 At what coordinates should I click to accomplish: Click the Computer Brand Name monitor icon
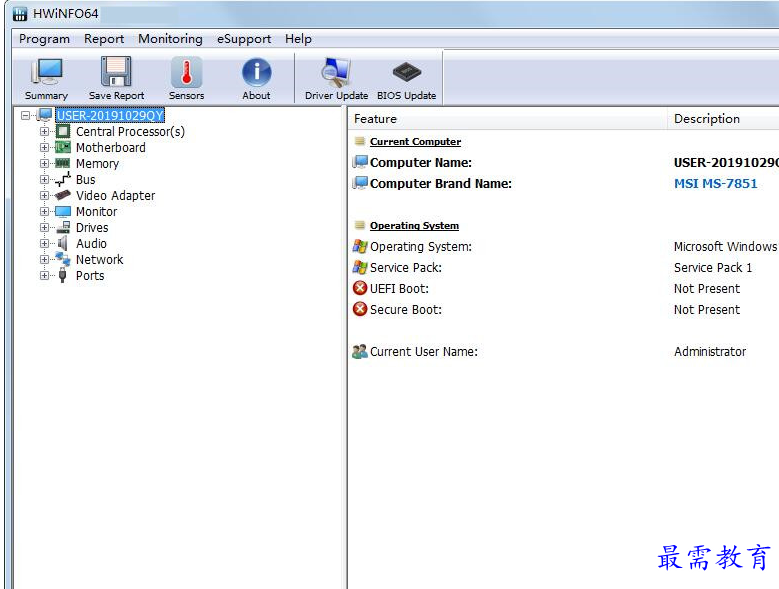click(360, 183)
